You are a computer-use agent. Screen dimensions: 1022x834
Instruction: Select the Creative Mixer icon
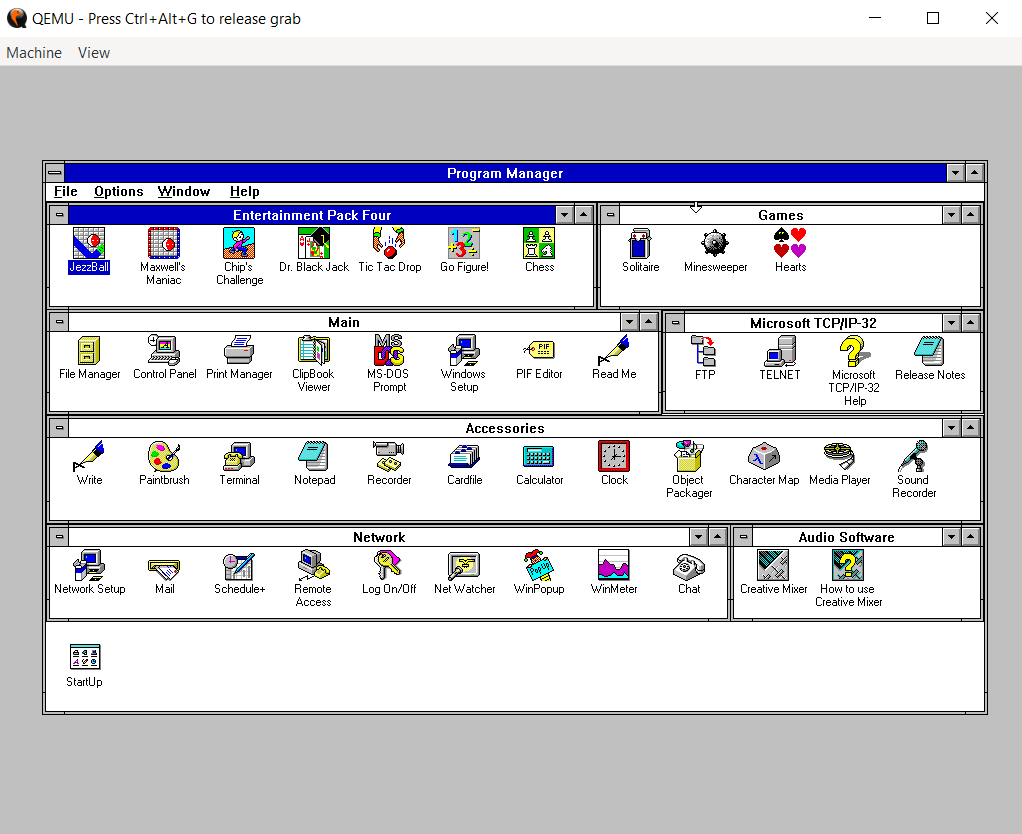pos(773,565)
